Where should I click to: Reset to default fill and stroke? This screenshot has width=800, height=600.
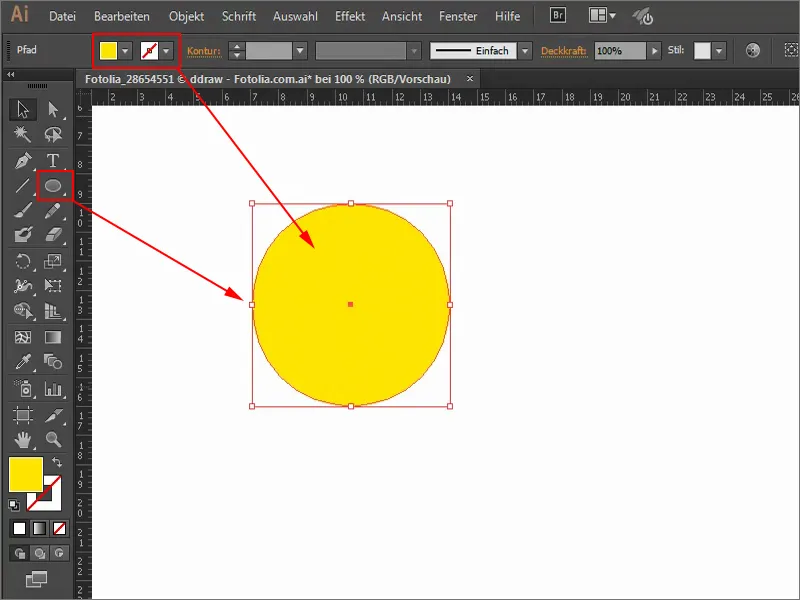click(x=14, y=505)
